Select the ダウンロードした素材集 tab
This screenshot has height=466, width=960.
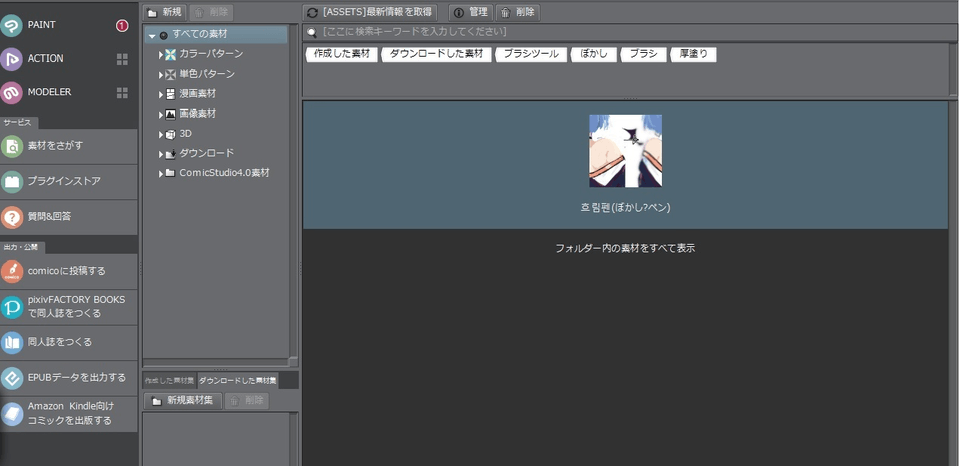pos(238,381)
